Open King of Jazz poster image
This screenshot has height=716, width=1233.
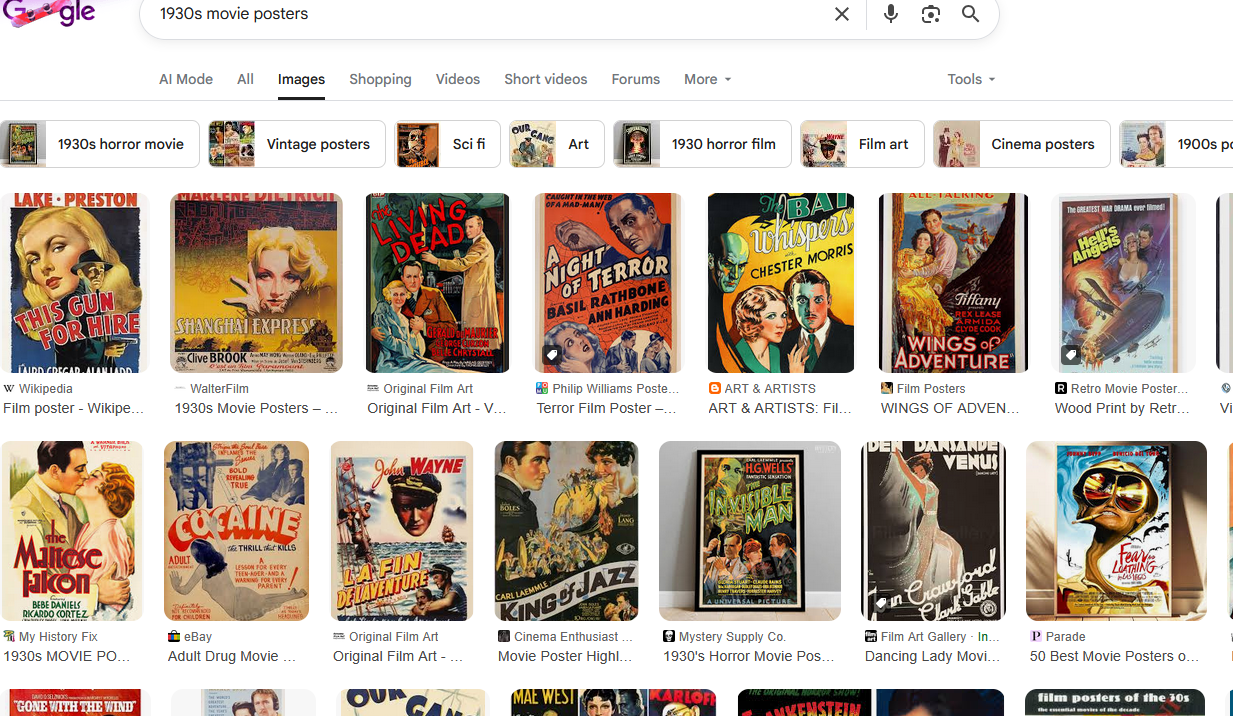566,531
